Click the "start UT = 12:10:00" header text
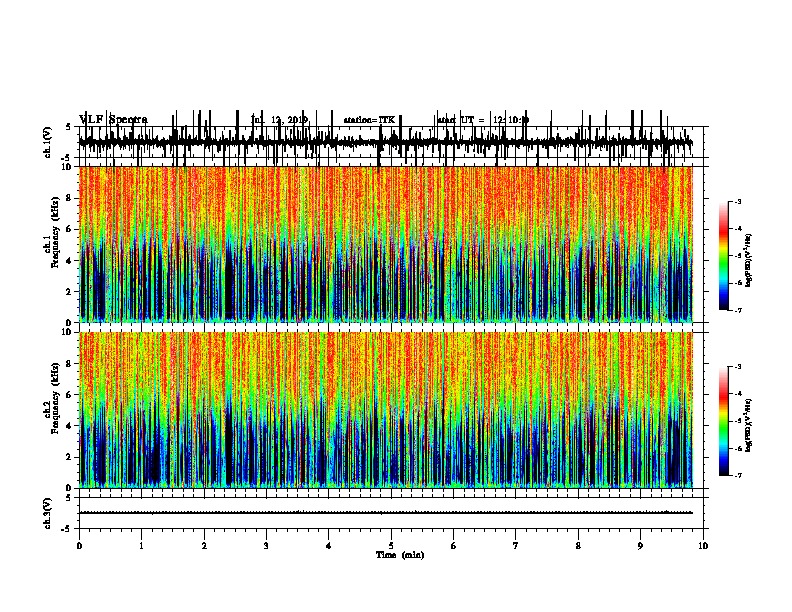Image resolution: width=792 pixels, height=612 pixels. [483, 120]
